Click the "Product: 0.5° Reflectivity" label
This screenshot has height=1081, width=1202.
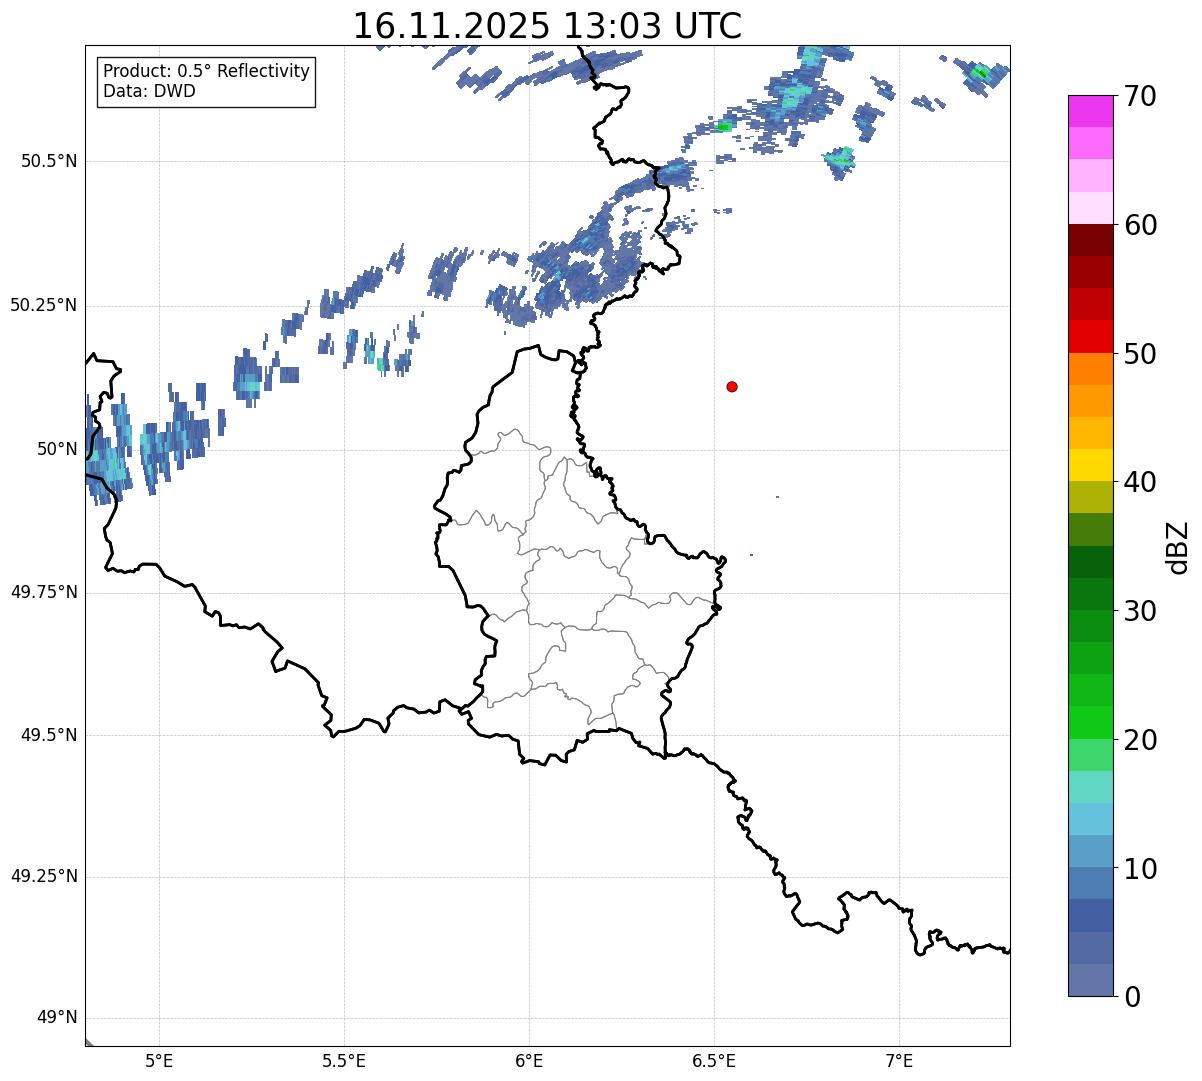click(206, 71)
